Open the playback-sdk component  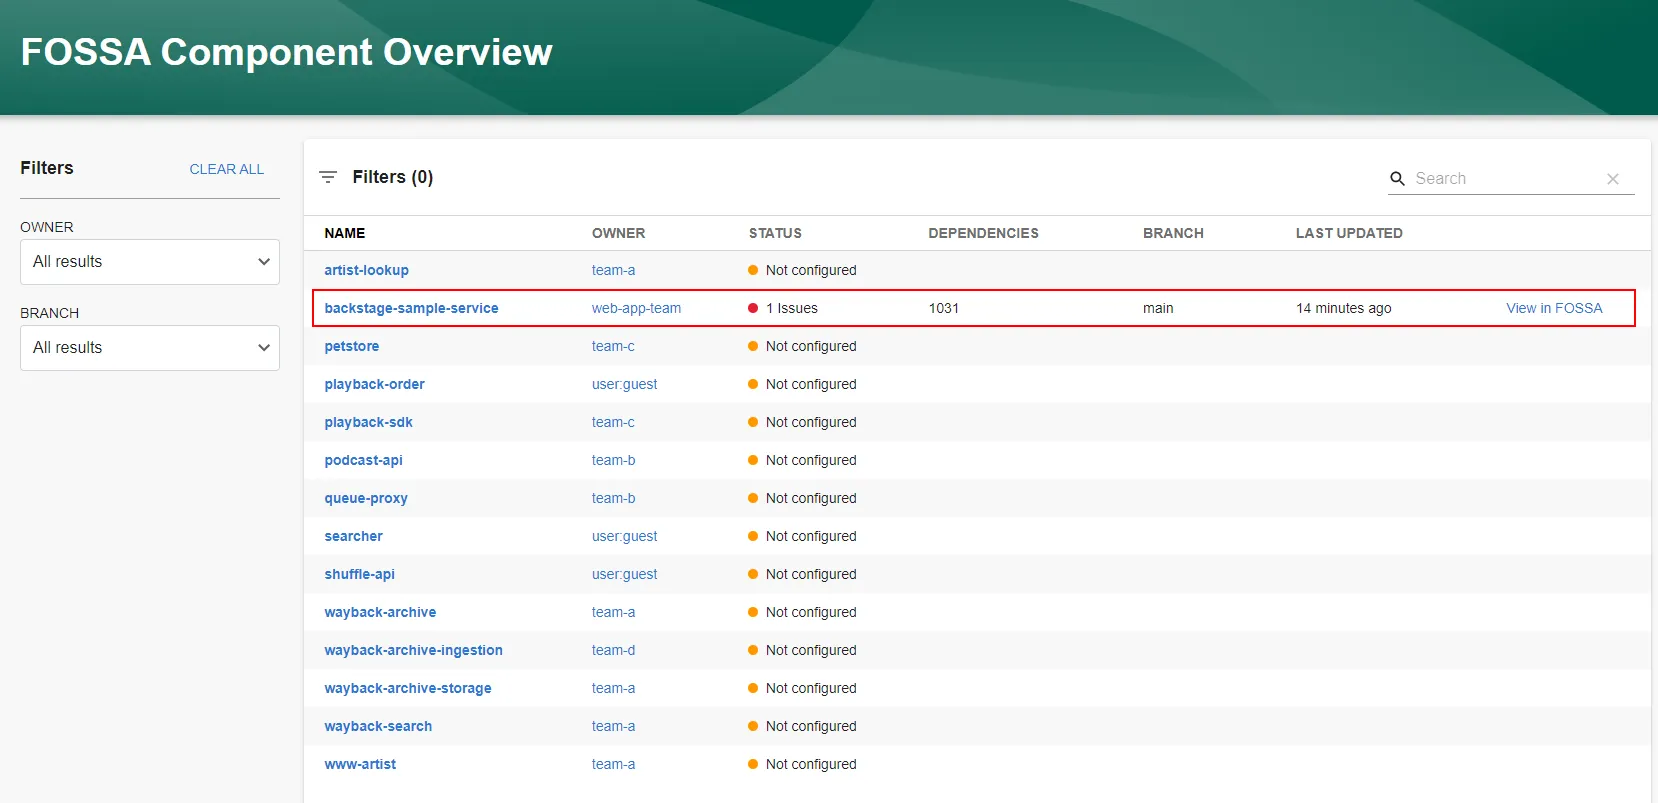click(368, 422)
